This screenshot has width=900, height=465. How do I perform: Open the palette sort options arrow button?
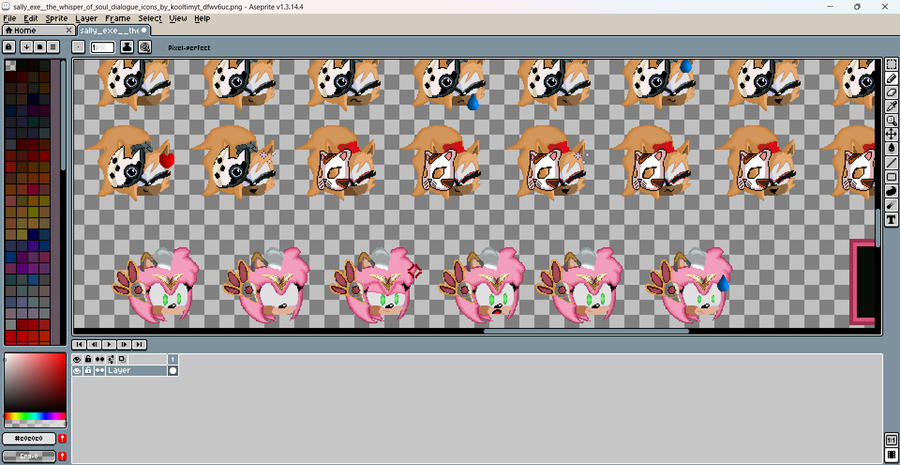(x=26, y=47)
